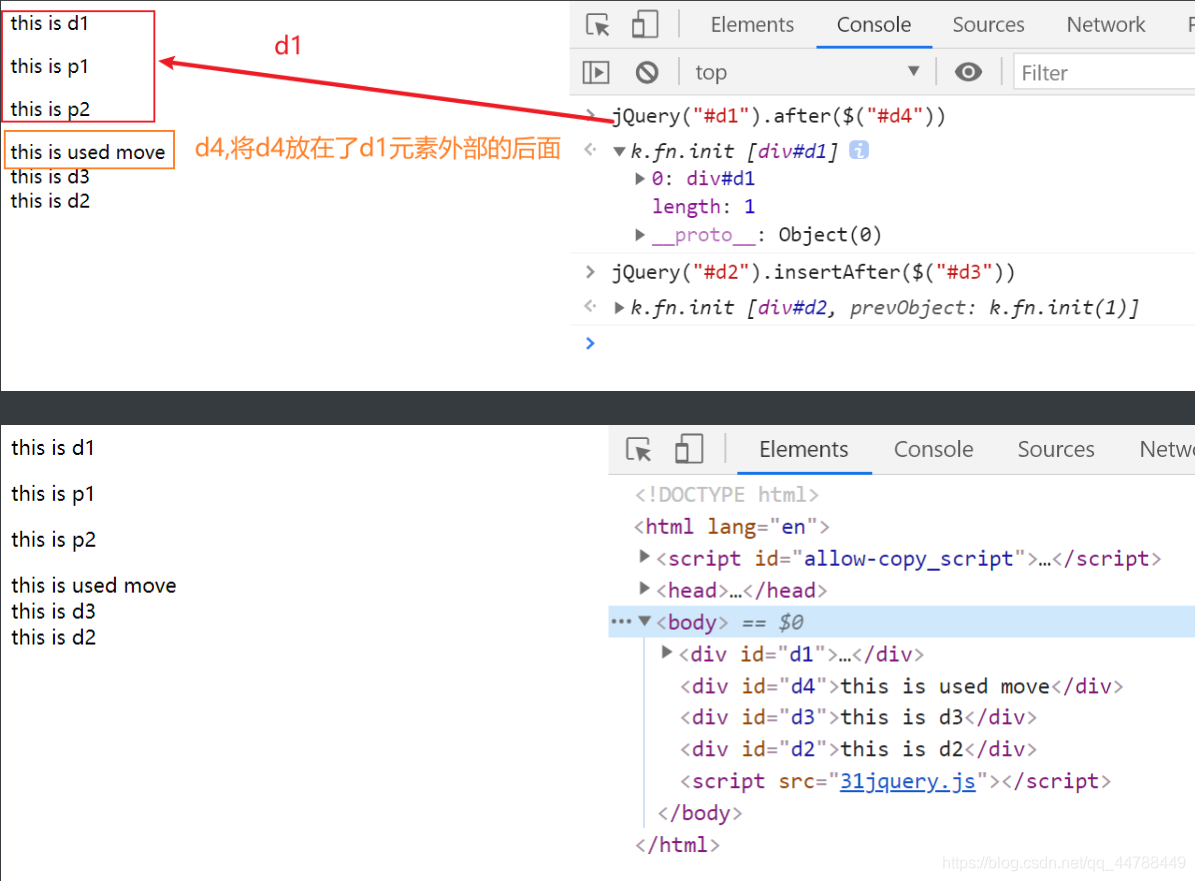Click 'length: 1' property in console

(703, 207)
